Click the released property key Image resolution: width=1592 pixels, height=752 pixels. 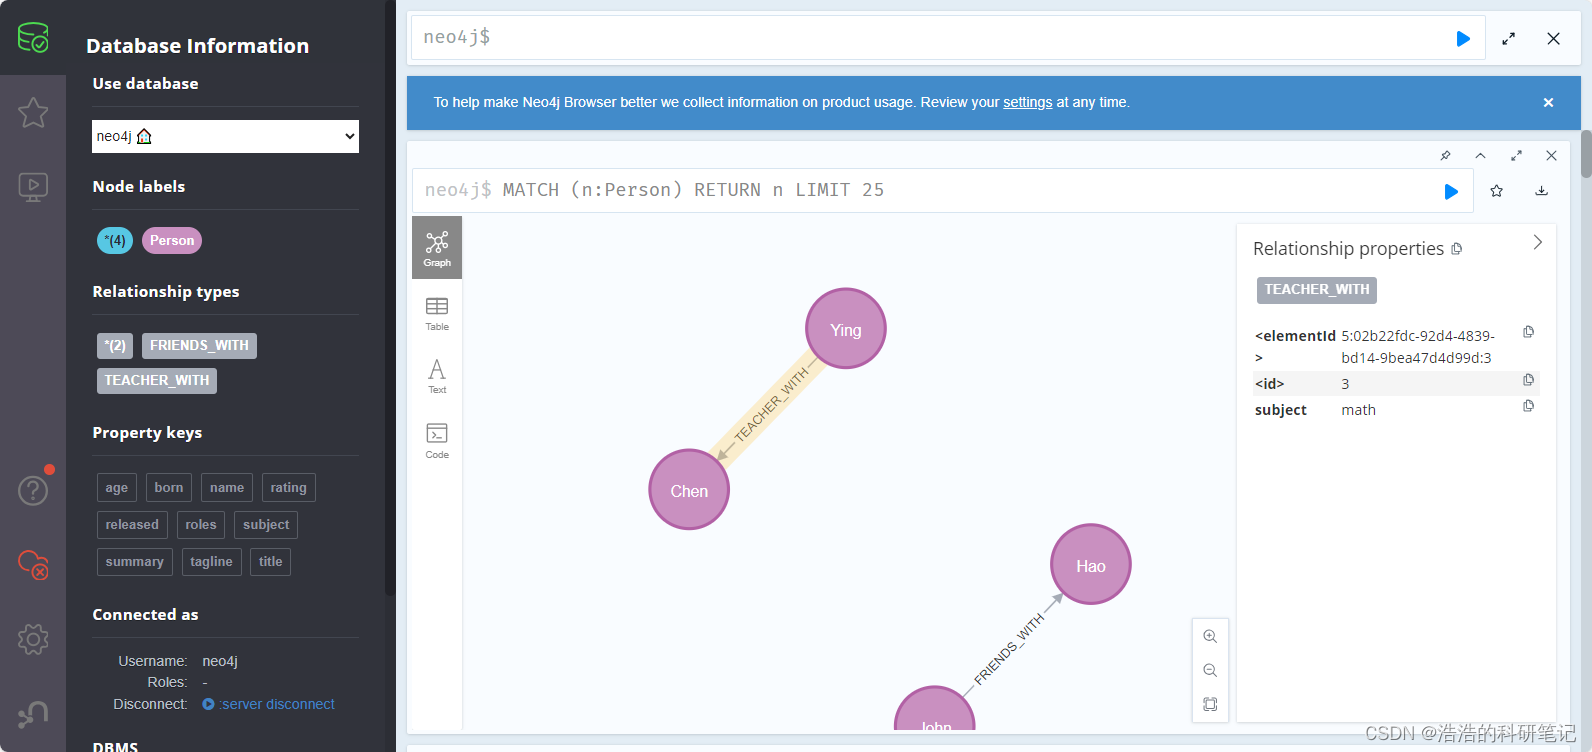tap(132, 524)
